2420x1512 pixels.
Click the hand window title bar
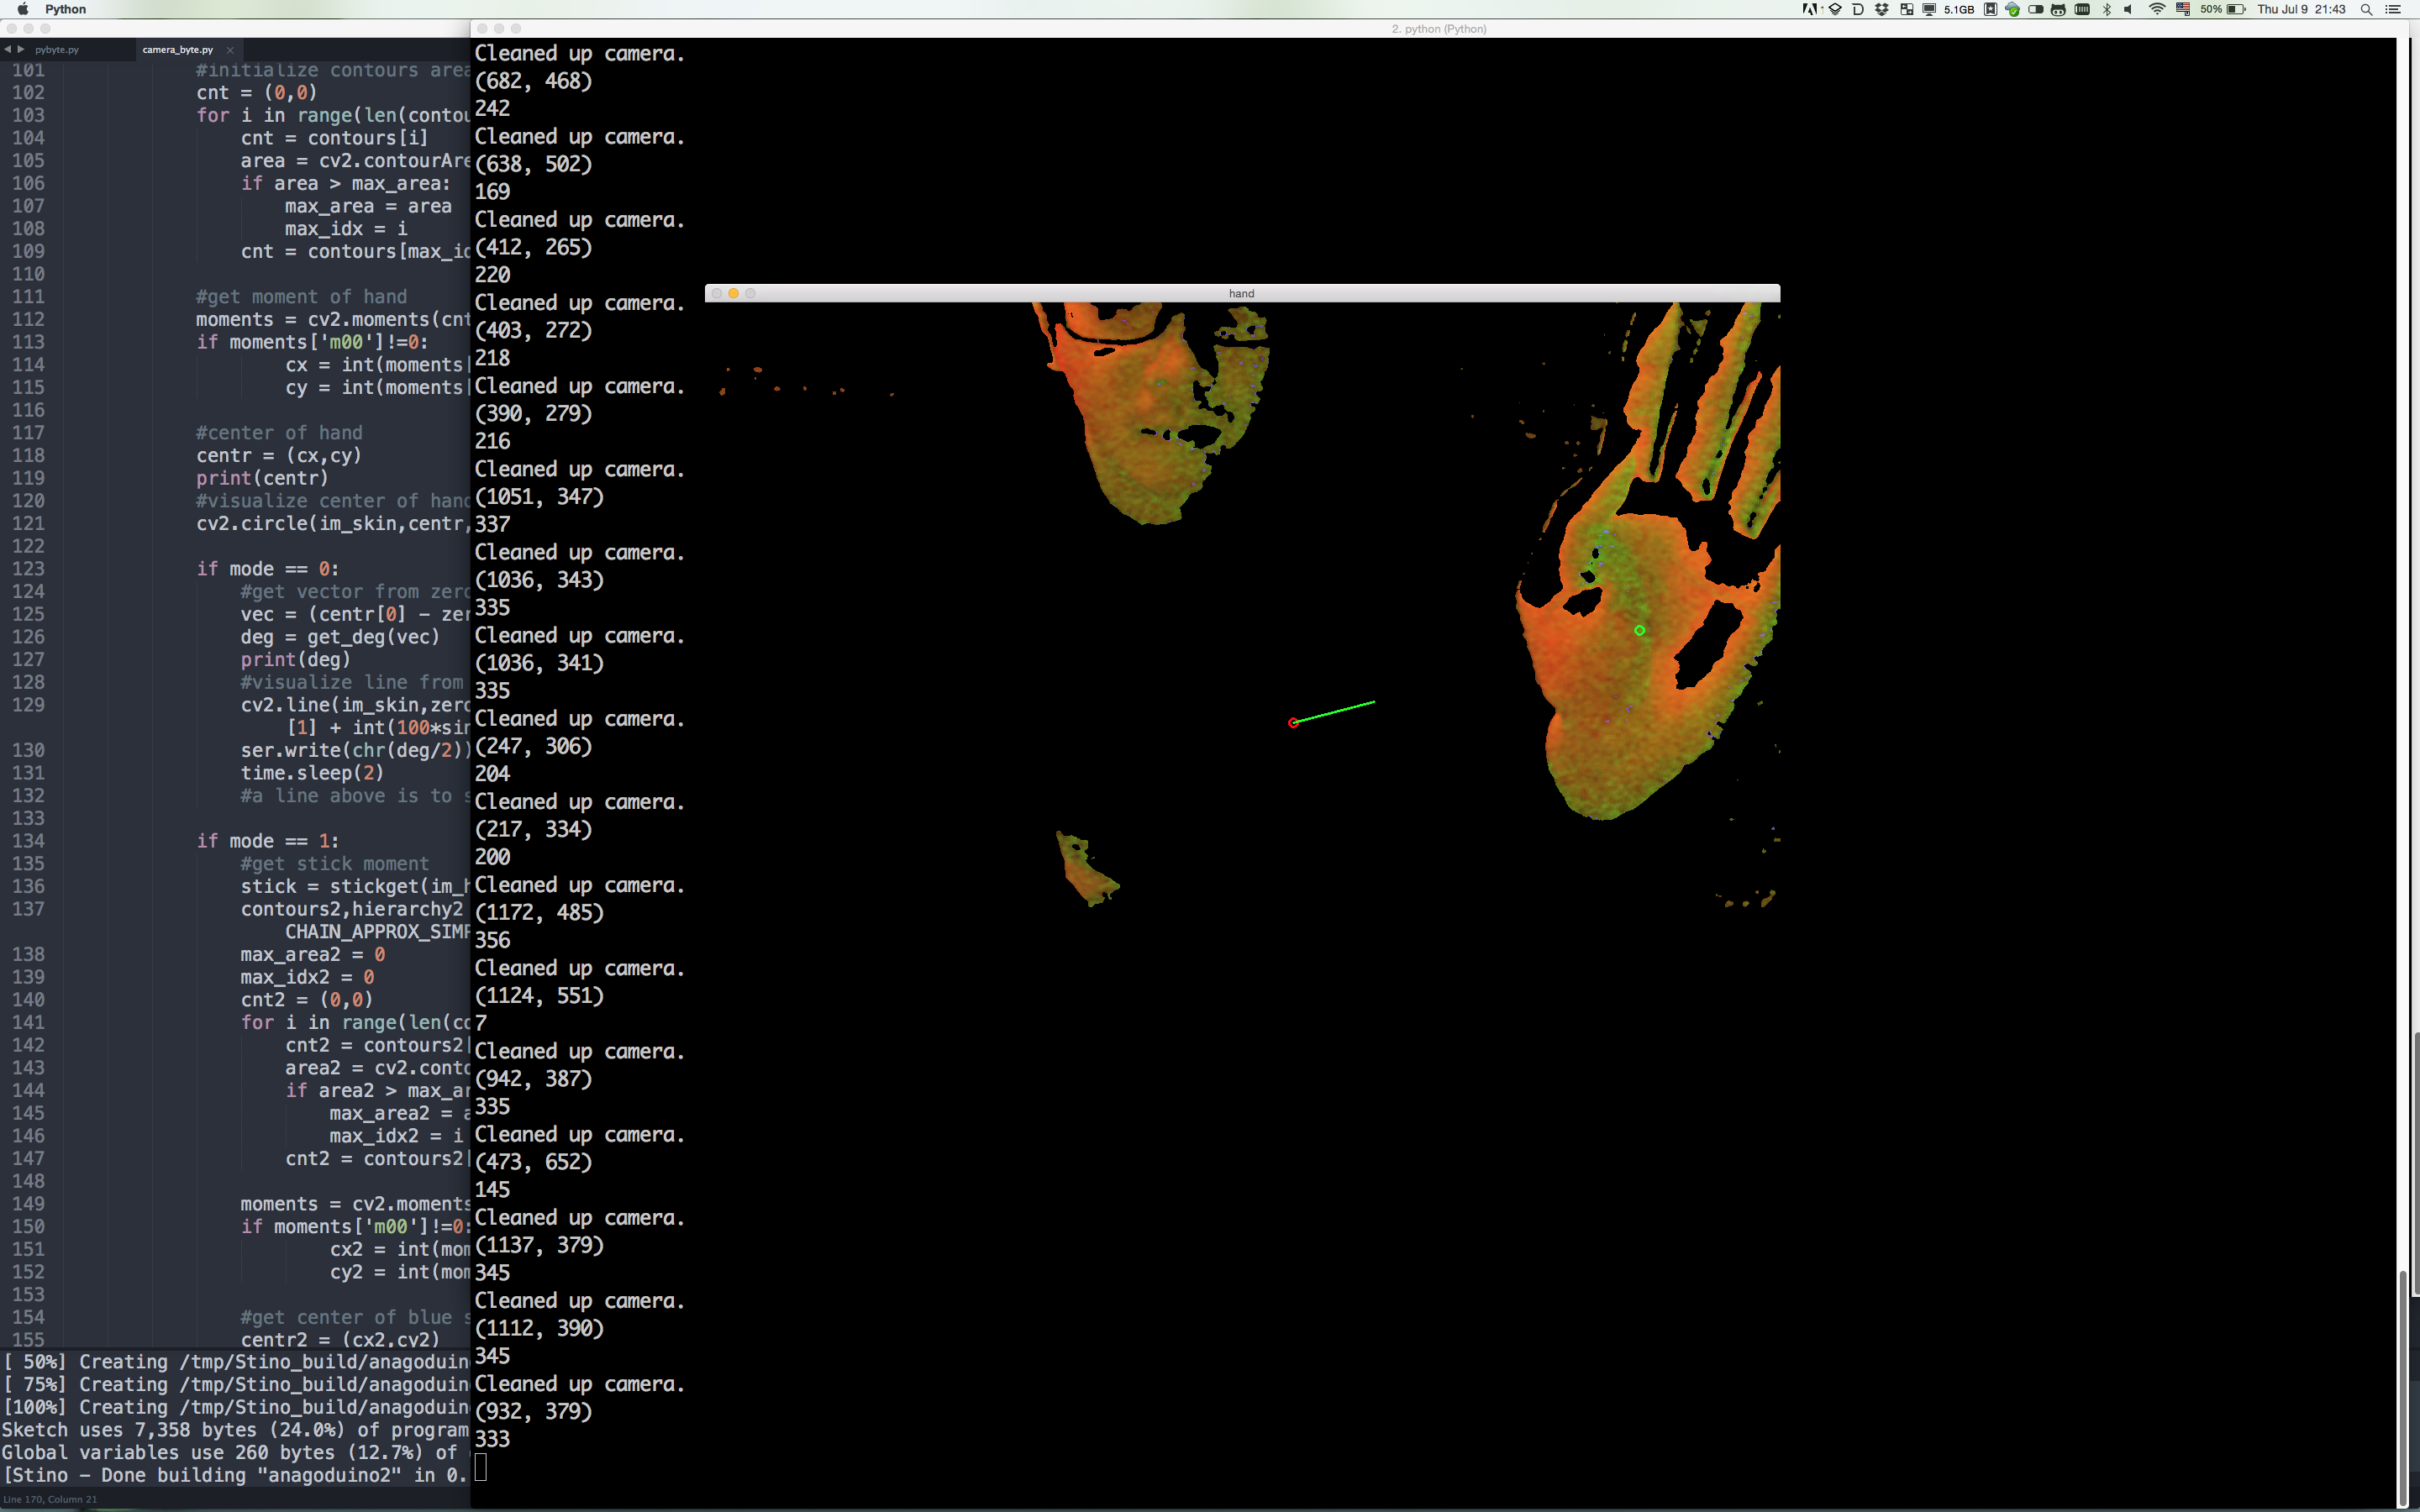click(1241, 293)
